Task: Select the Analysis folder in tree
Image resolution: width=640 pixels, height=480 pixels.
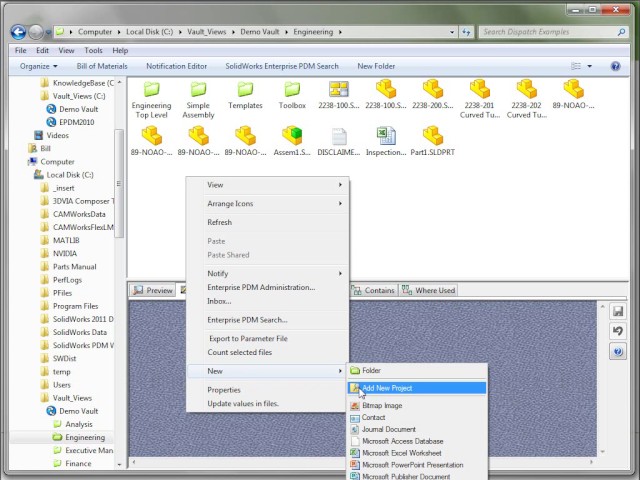Action: point(73,424)
